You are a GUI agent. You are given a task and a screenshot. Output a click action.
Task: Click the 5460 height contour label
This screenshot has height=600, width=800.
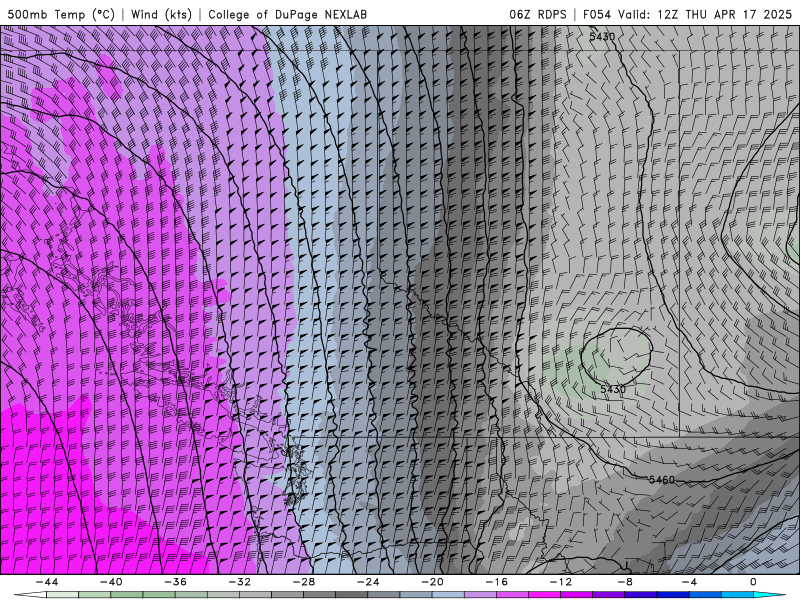tap(662, 480)
